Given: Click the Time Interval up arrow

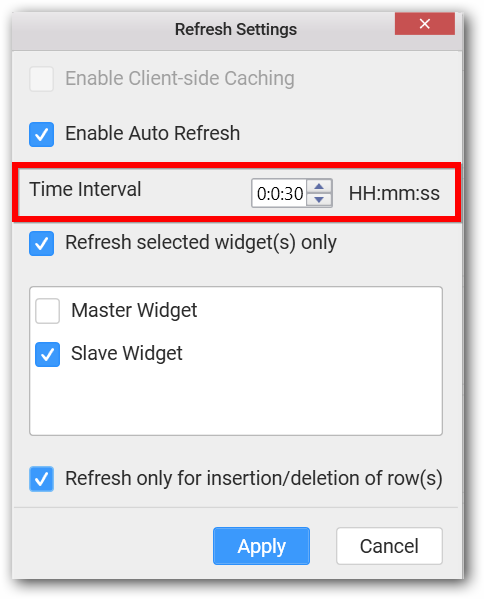Looking at the screenshot, I should 319,187.
